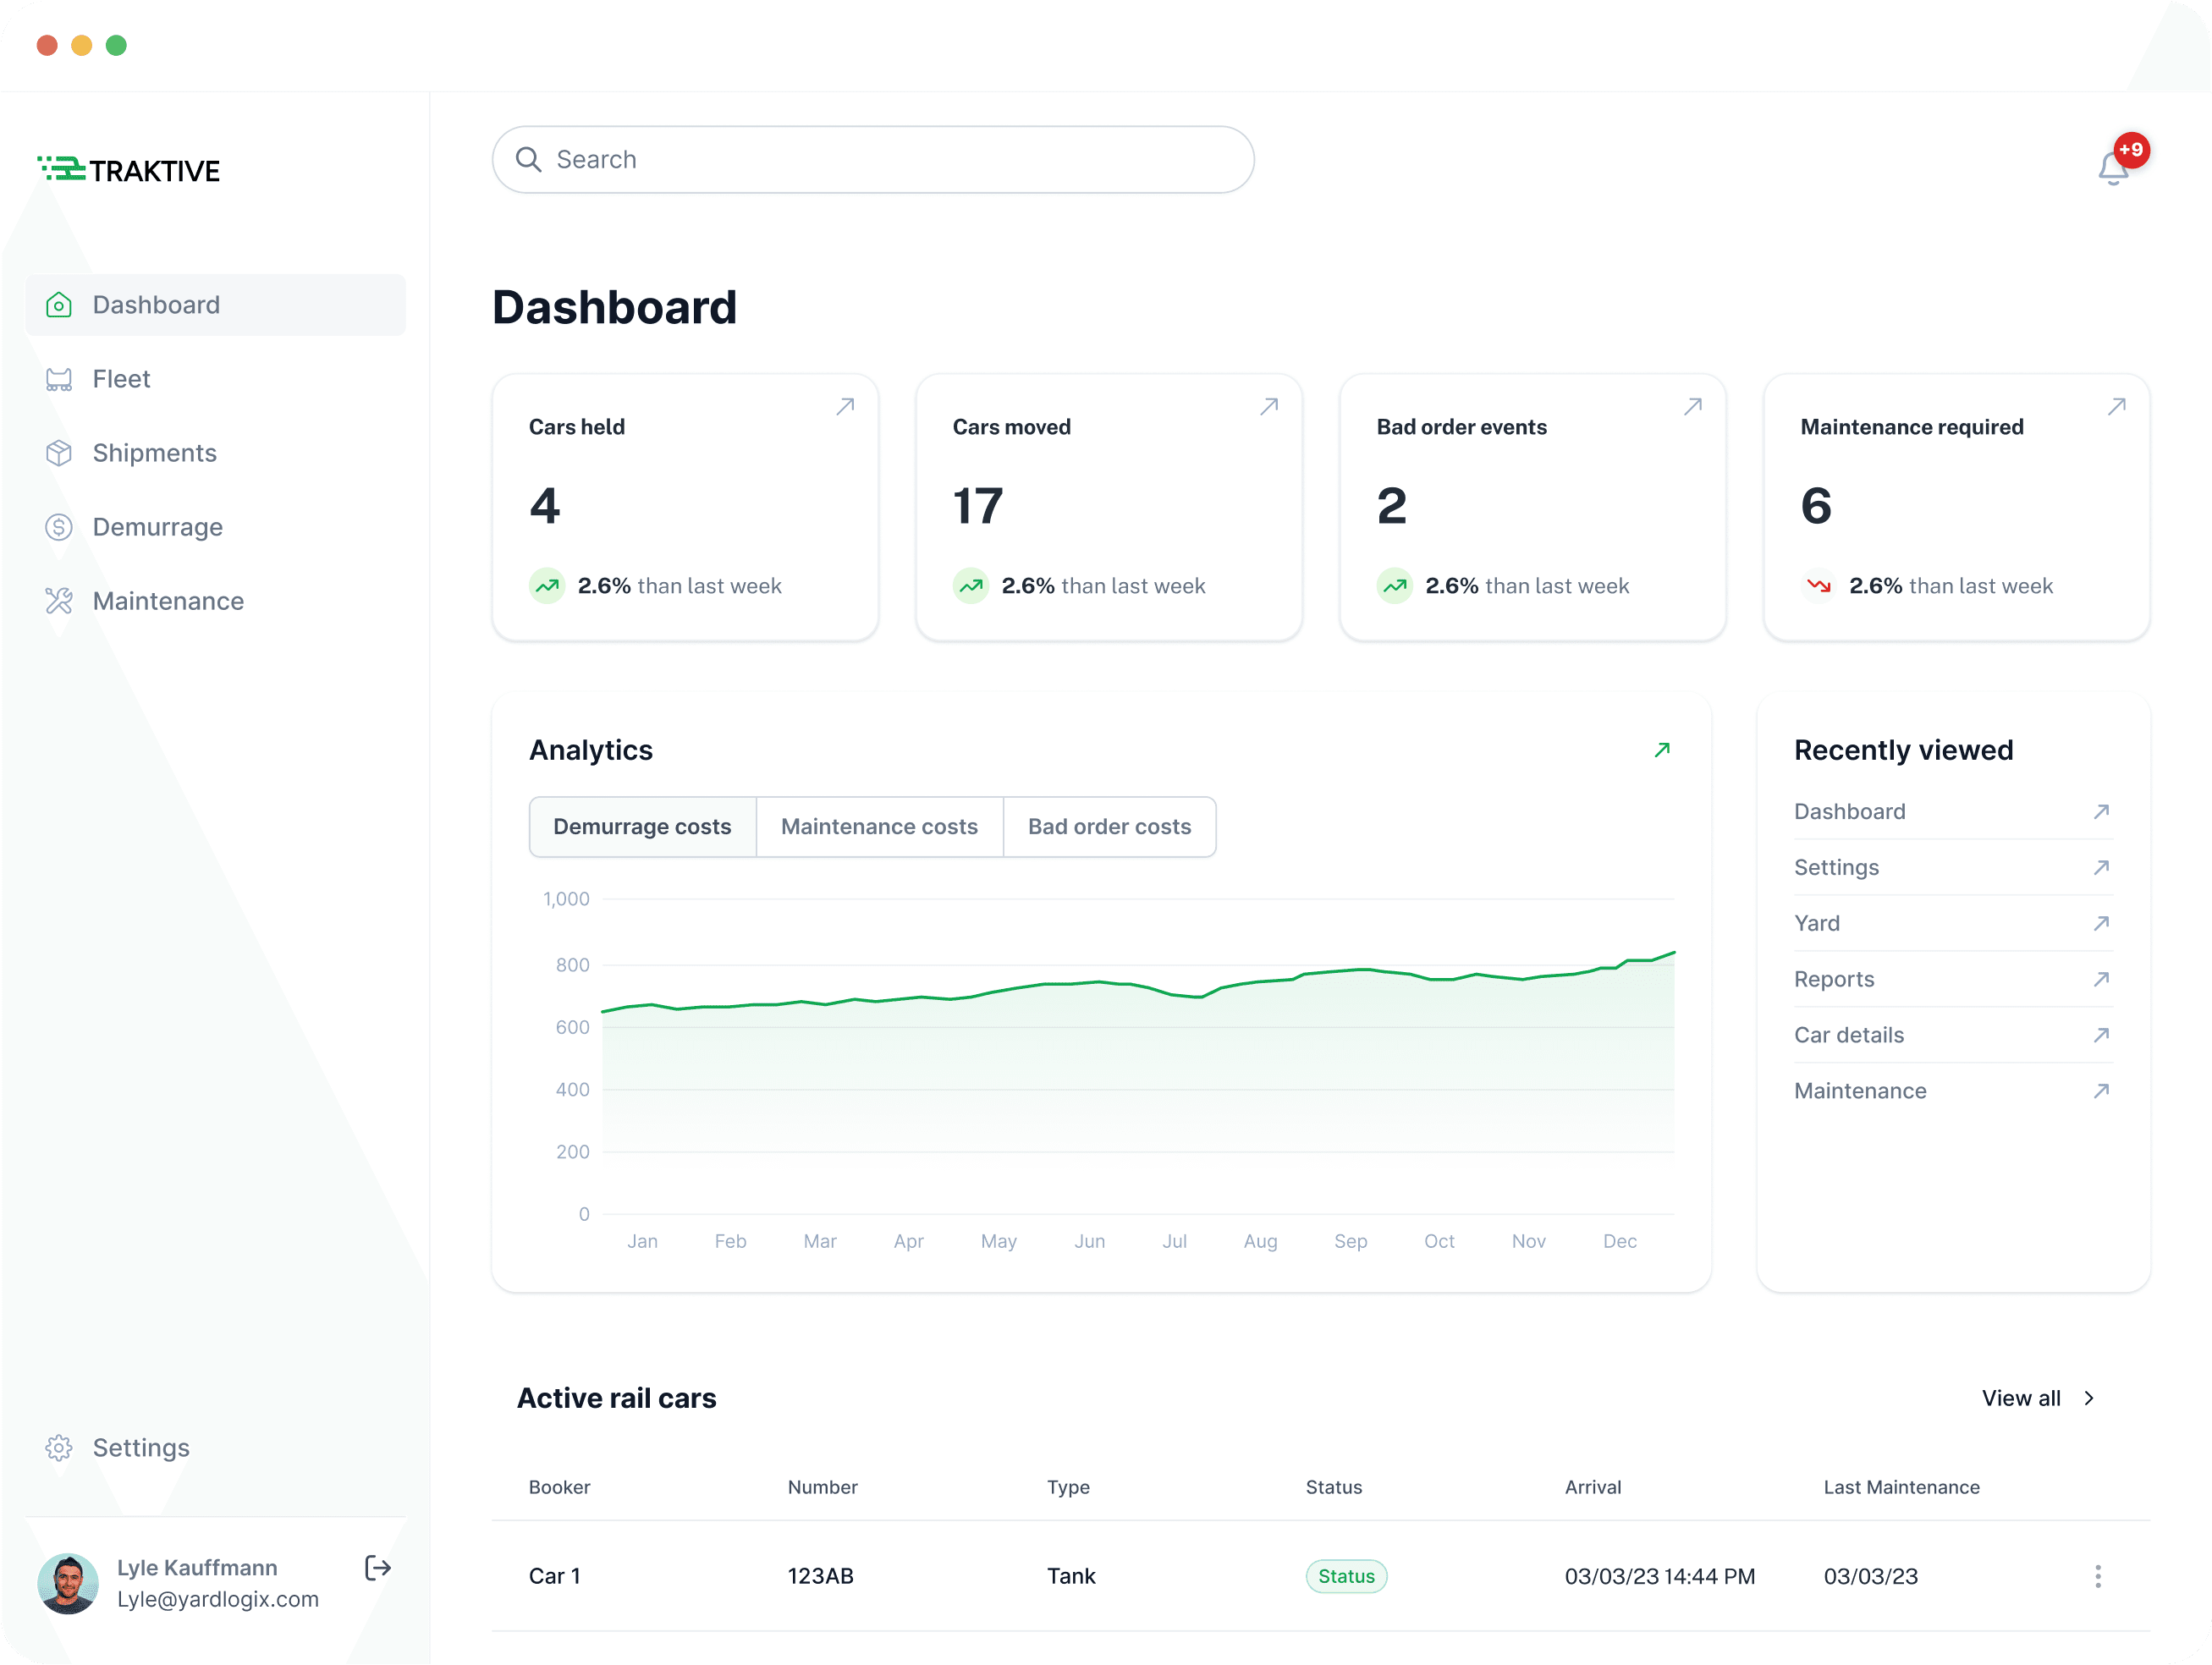Viewport: 2212px width, 1665px height.
Task: Switch to Bad order costs tab
Action: click(1109, 827)
